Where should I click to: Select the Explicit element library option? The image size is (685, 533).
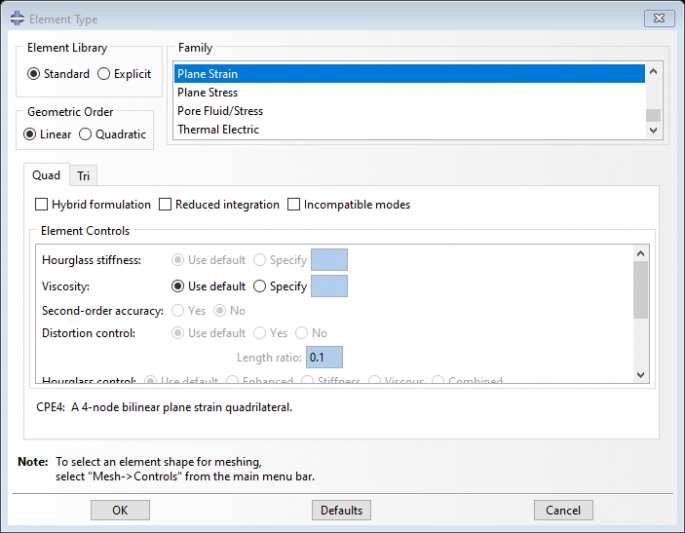pos(104,74)
